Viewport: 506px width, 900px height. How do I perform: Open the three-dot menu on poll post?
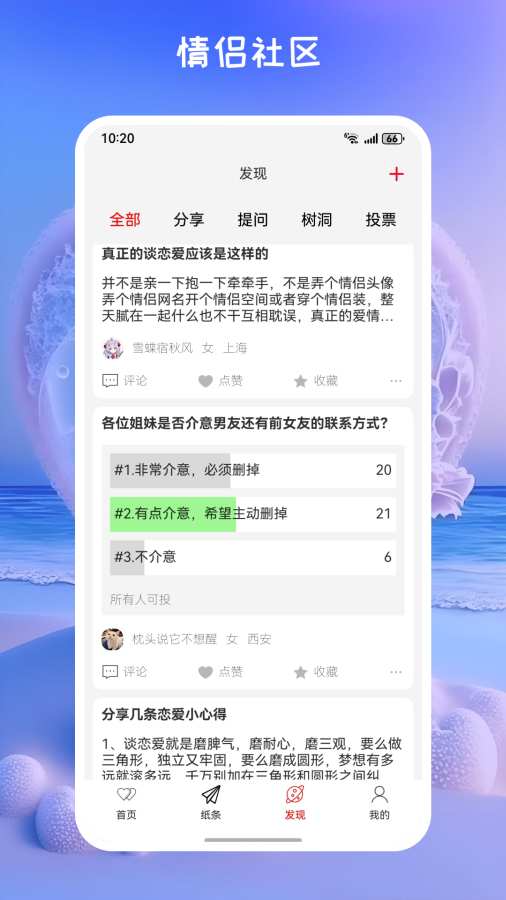tap(396, 672)
